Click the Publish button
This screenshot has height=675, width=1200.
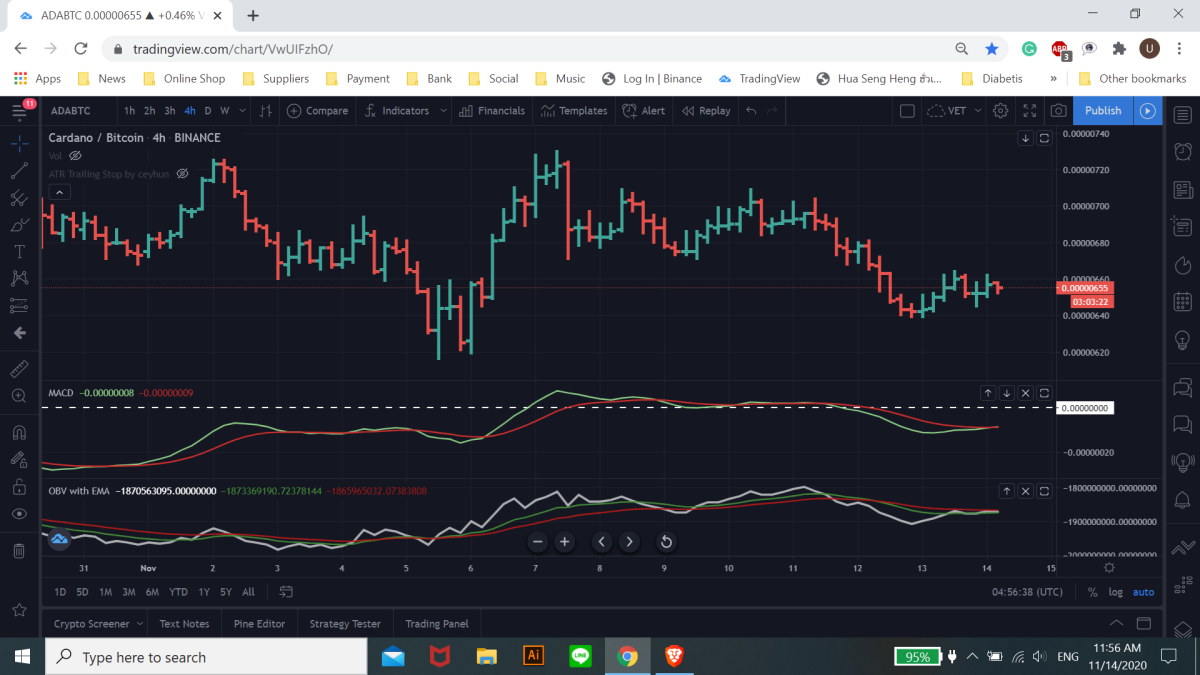point(1103,111)
